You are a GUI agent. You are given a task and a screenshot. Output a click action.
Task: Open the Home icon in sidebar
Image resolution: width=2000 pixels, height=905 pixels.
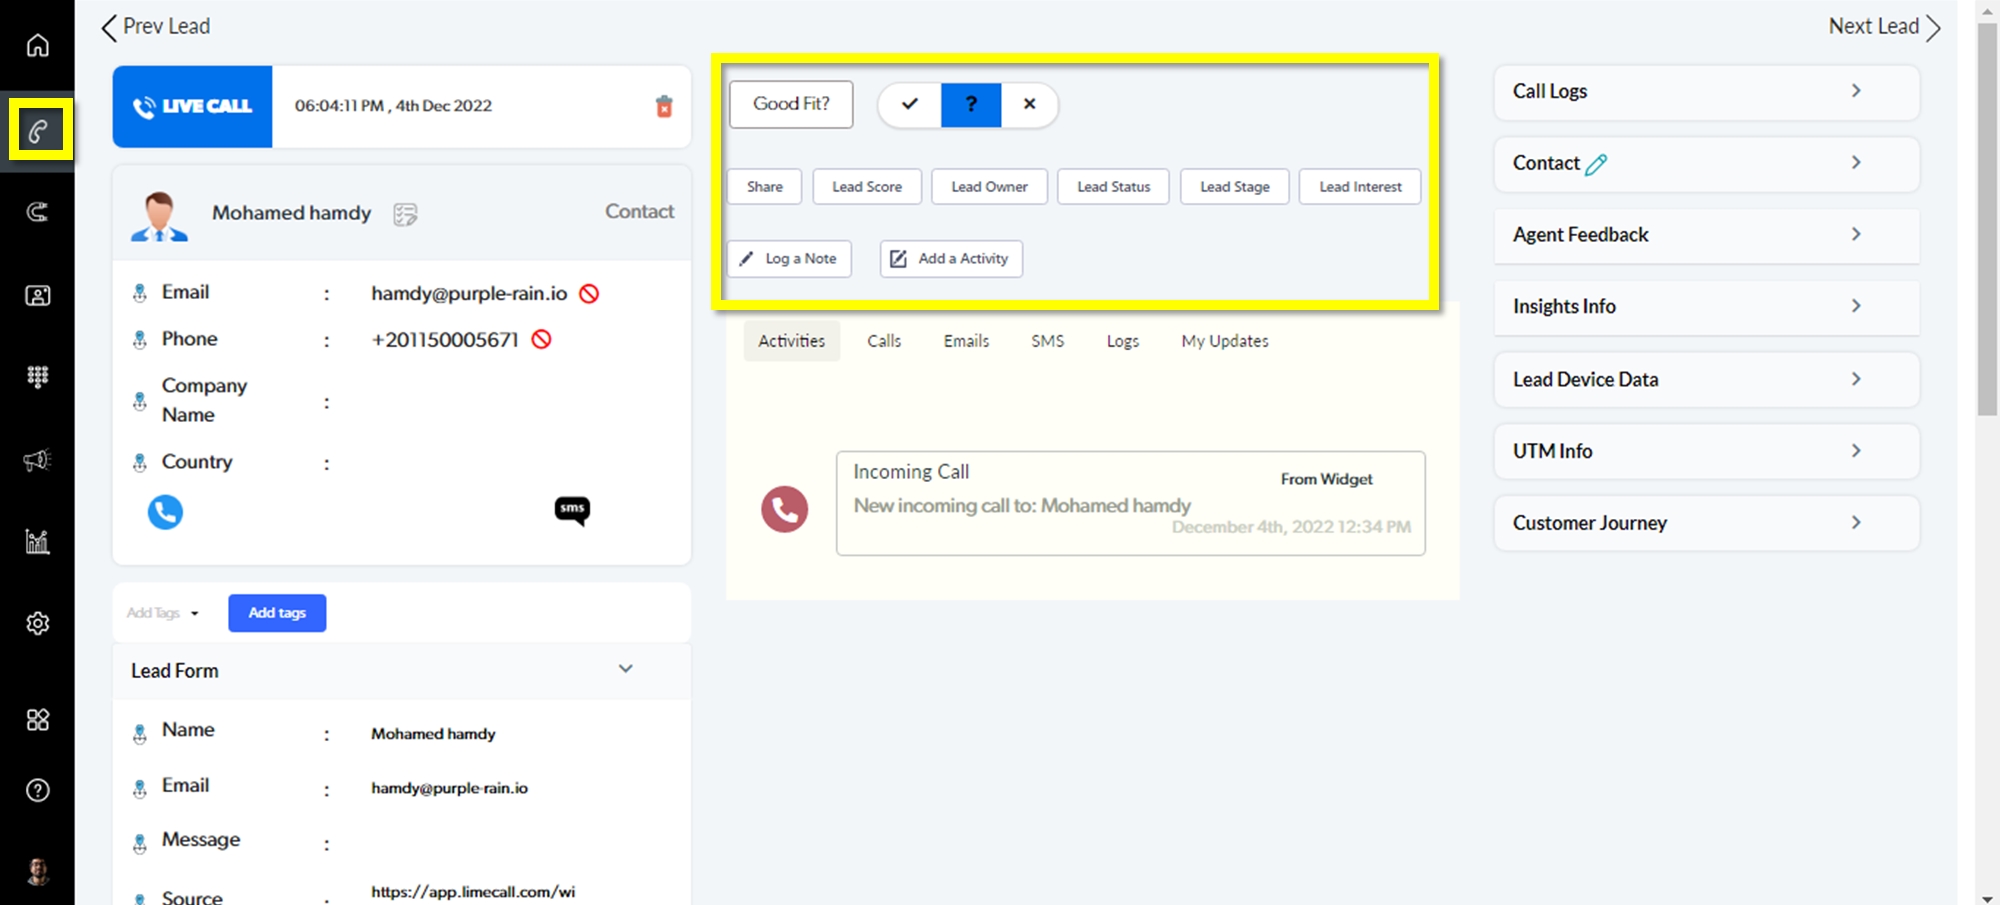tap(37, 46)
